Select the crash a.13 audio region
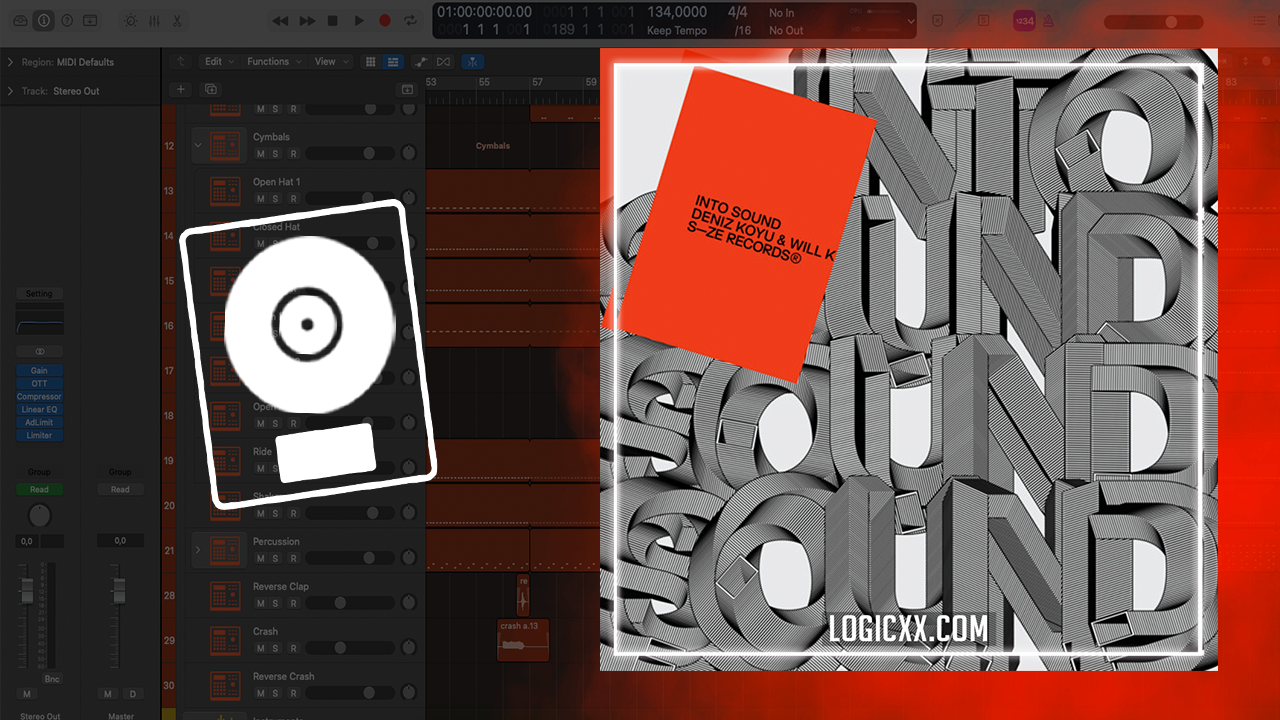Viewport: 1280px width, 720px height. (523, 640)
